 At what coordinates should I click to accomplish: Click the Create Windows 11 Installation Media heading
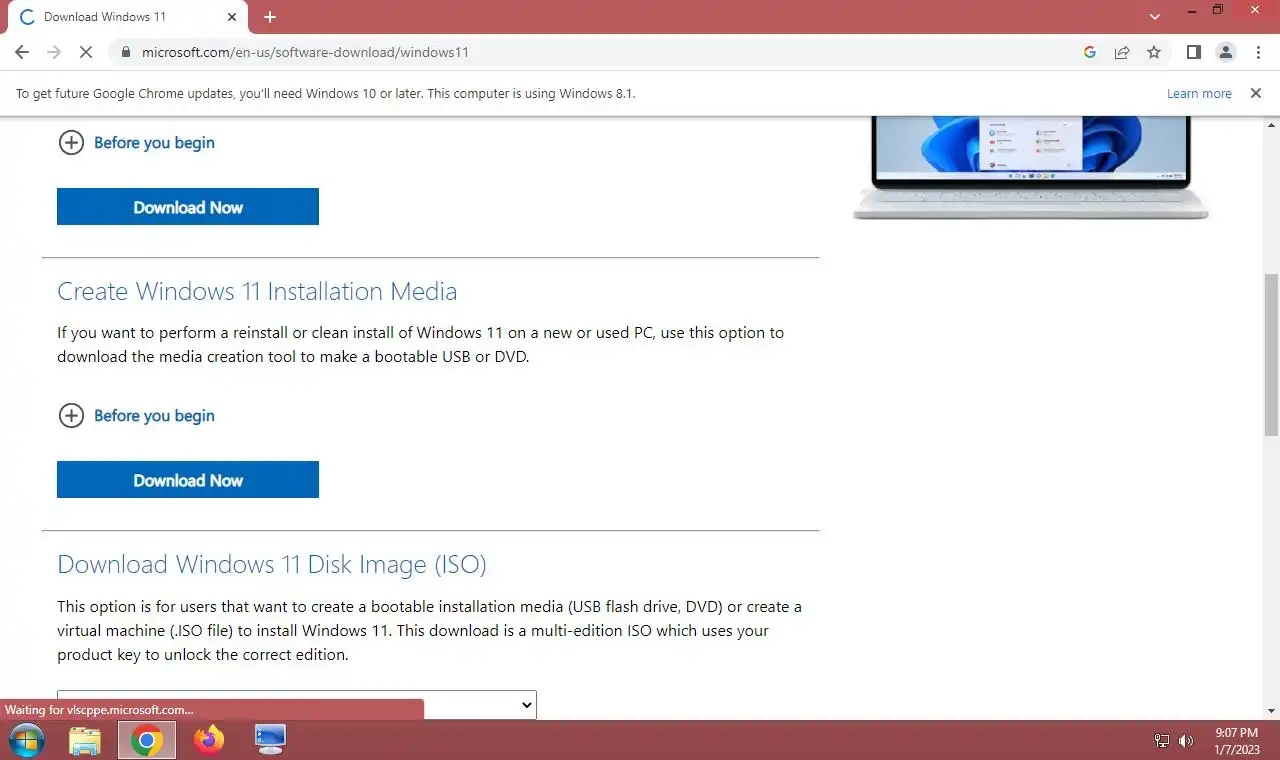(257, 291)
